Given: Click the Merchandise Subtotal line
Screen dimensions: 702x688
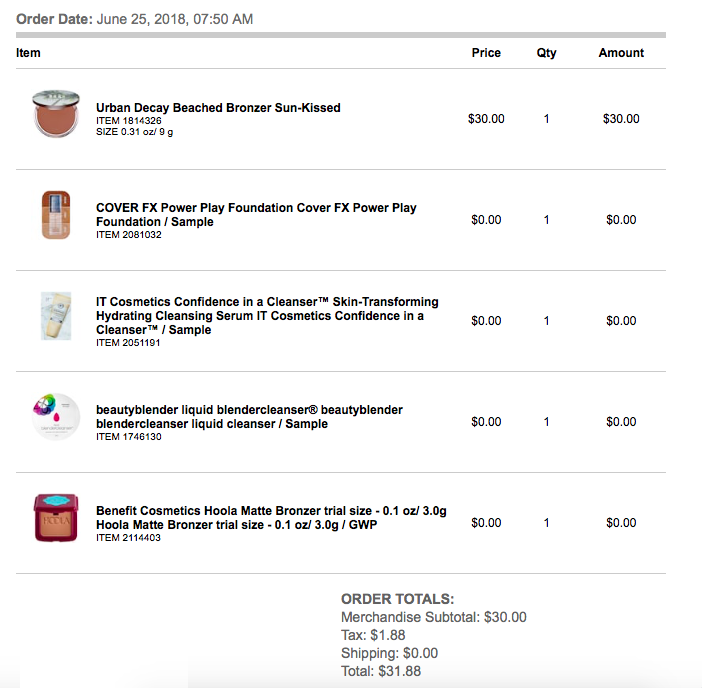Looking at the screenshot, I should (x=433, y=617).
